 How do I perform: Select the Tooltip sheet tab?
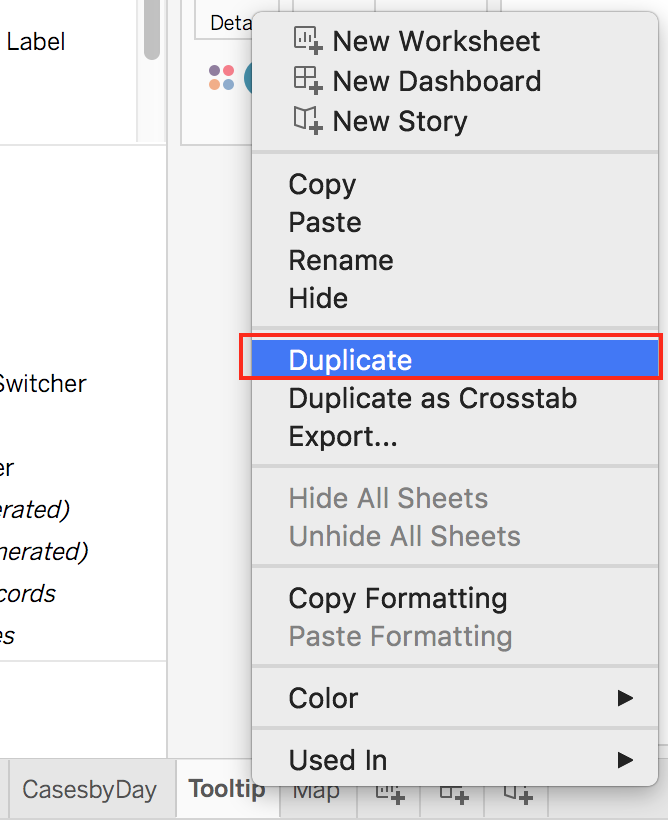[227, 789]
